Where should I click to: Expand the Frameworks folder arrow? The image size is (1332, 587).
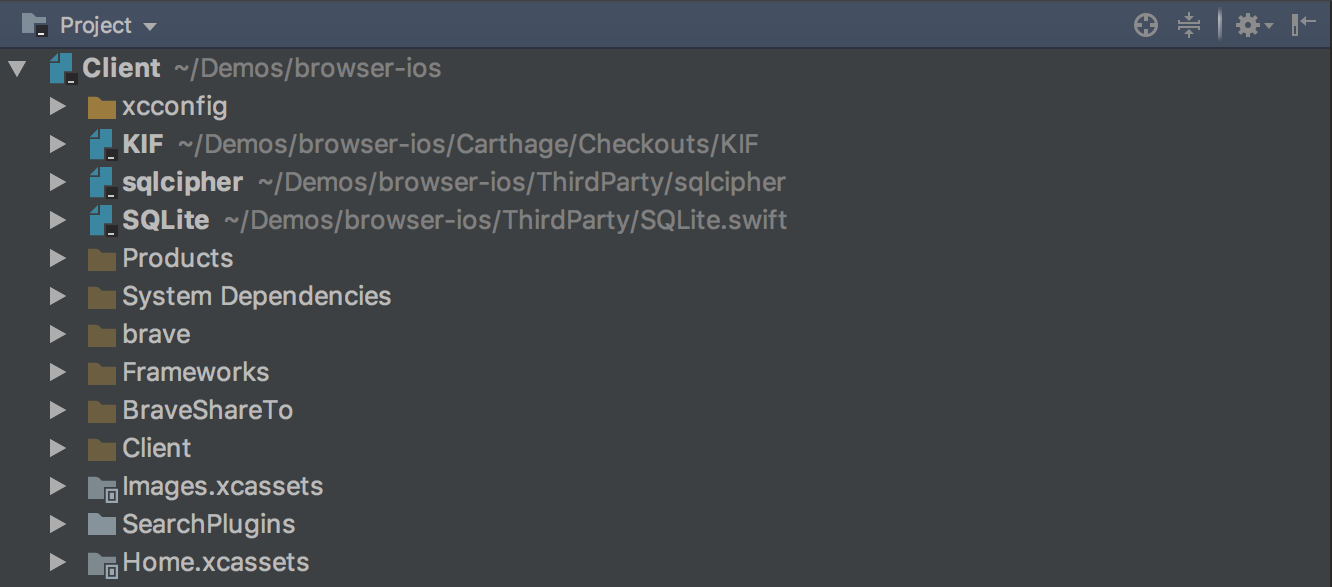click(57, 373)
